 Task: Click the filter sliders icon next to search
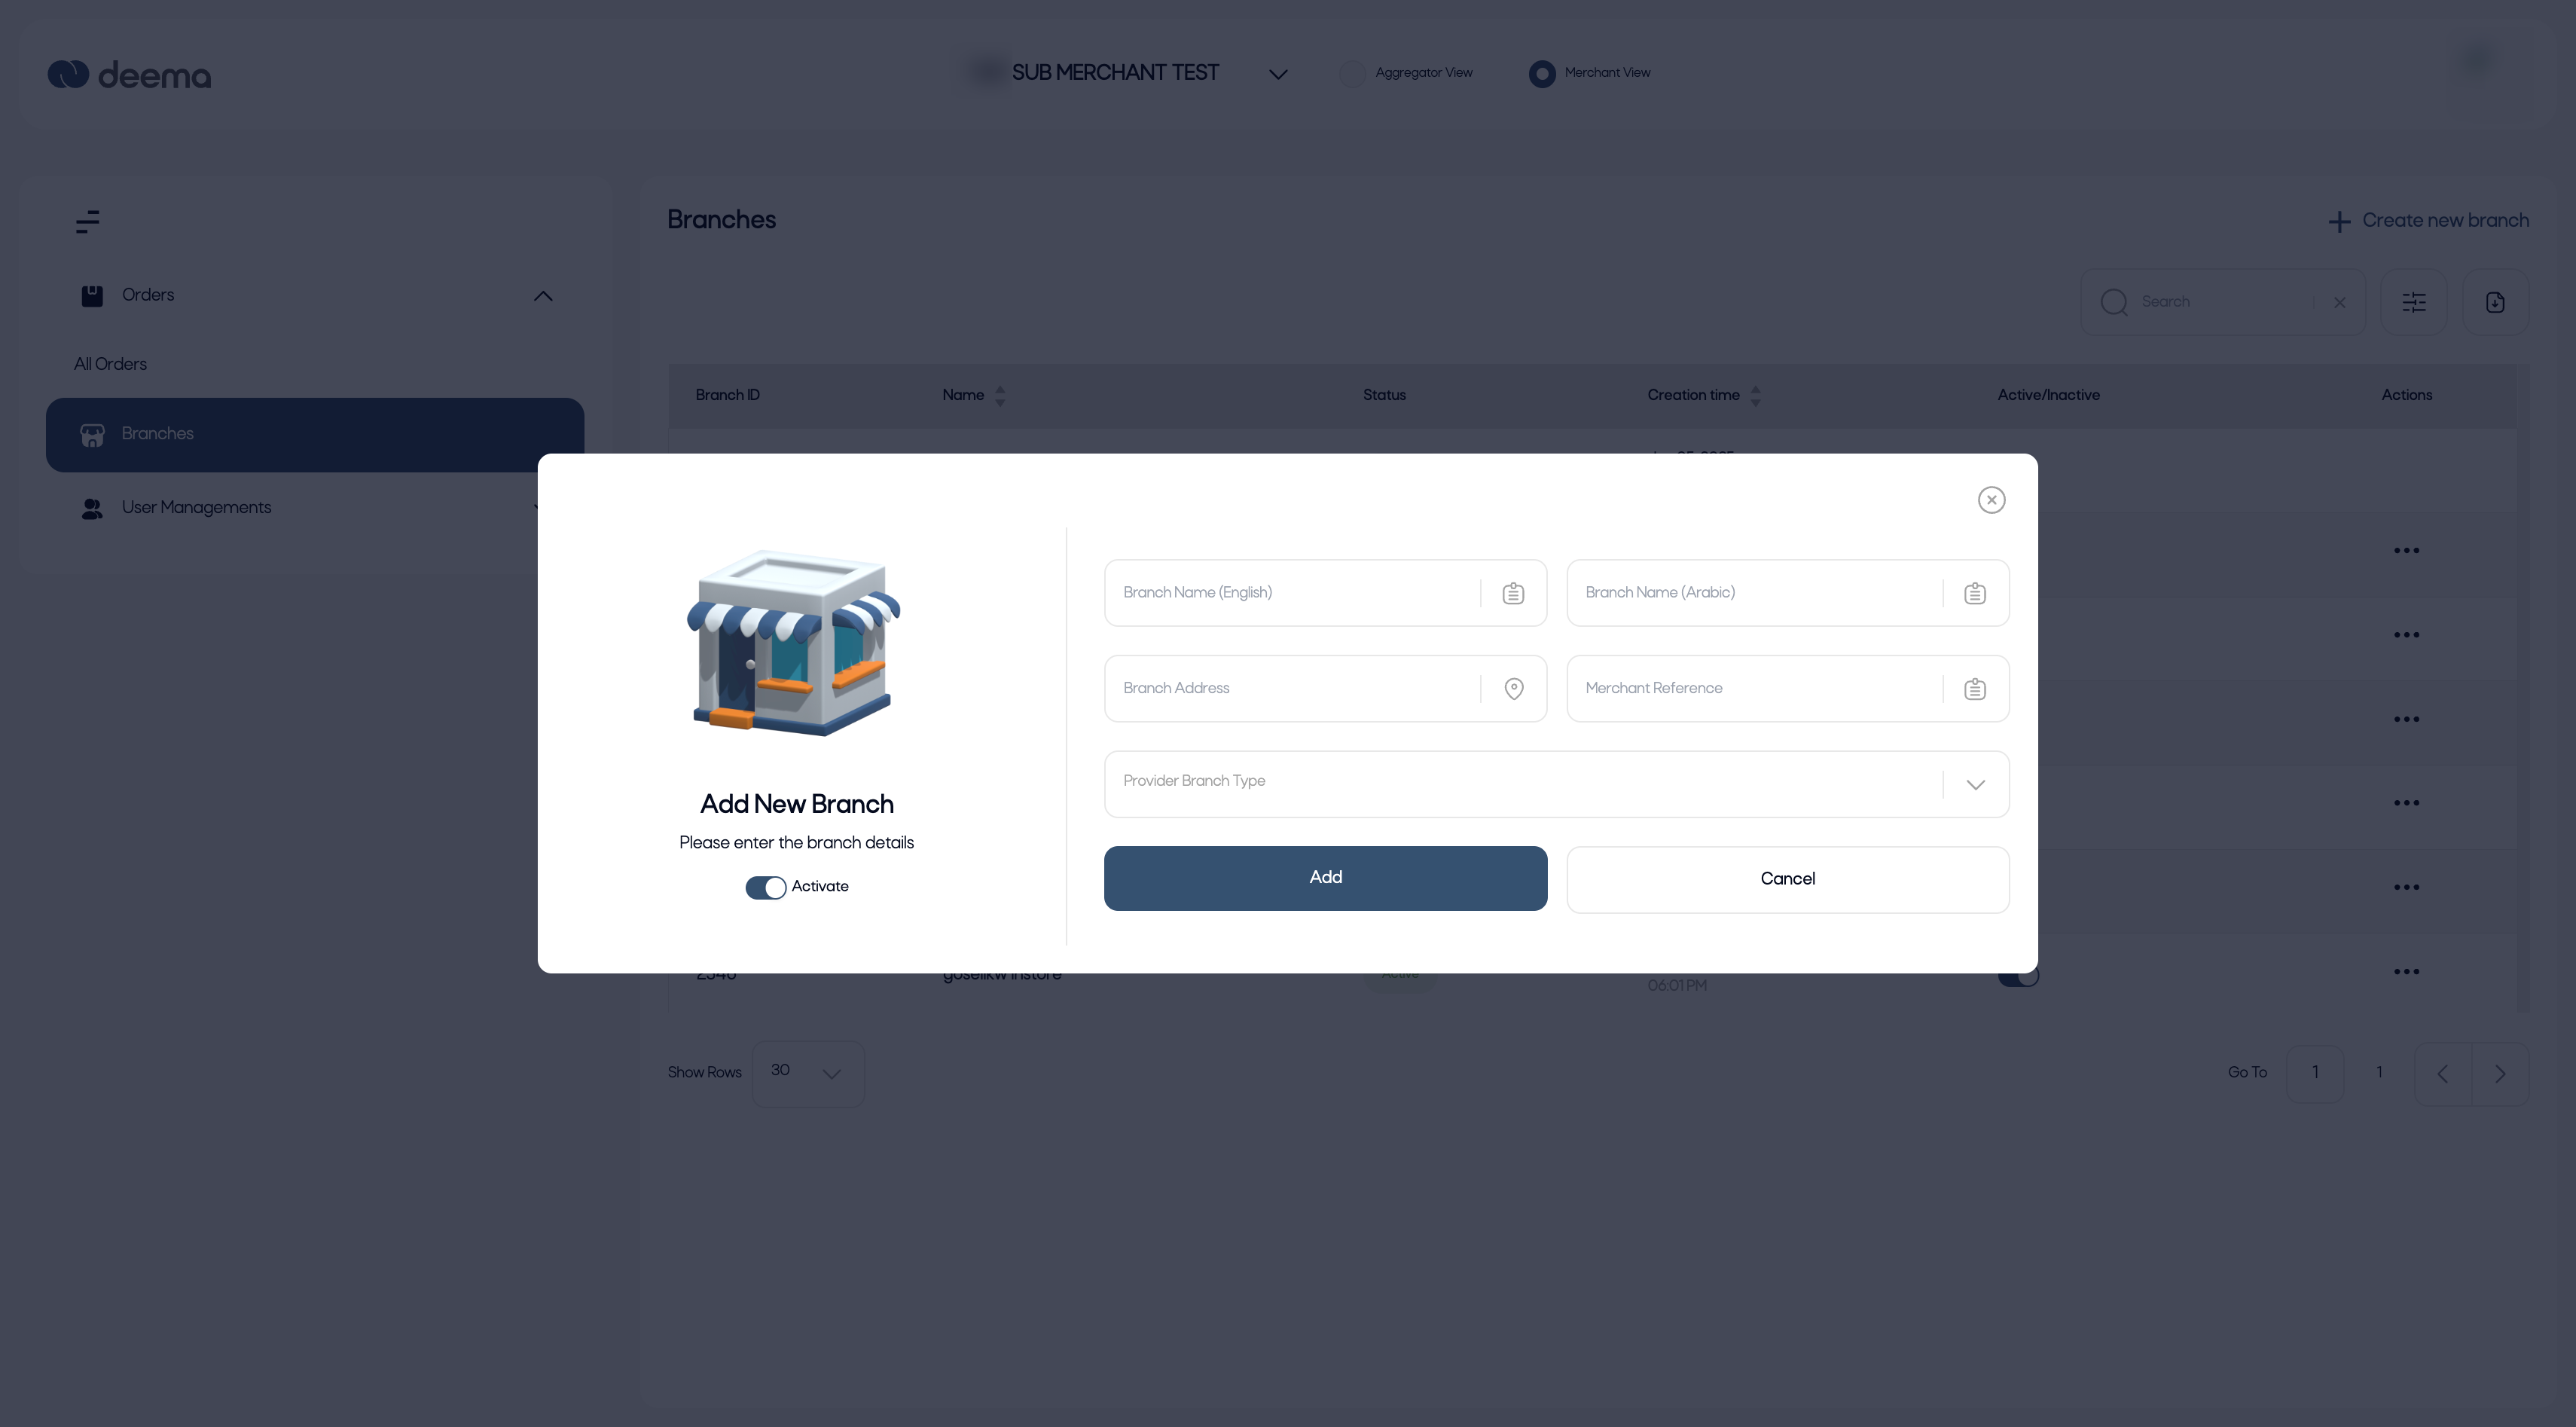[2413, 302]
